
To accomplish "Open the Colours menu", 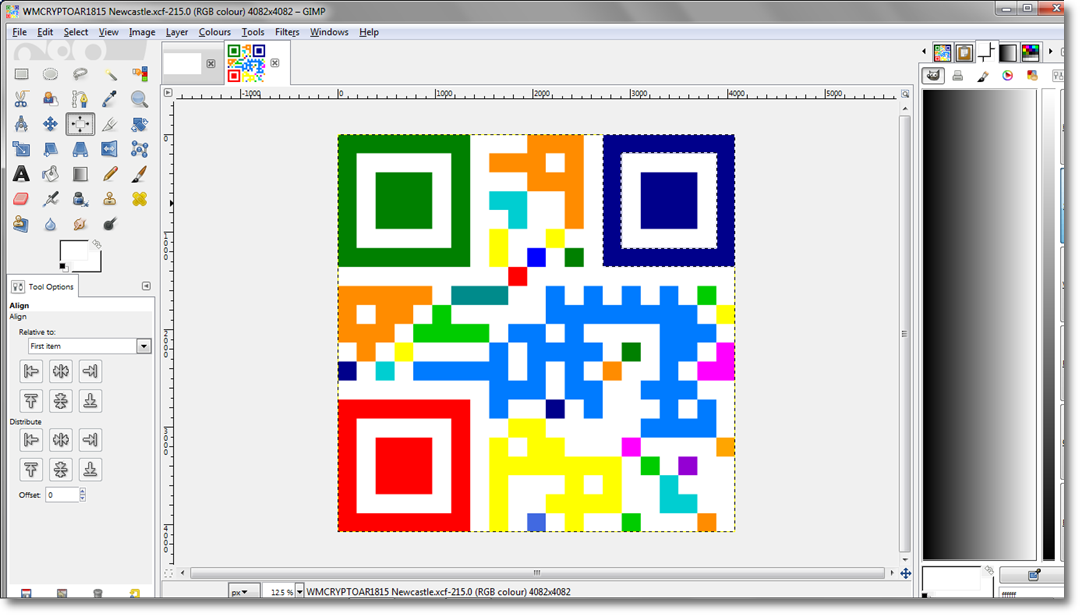I will click(214, 32).
